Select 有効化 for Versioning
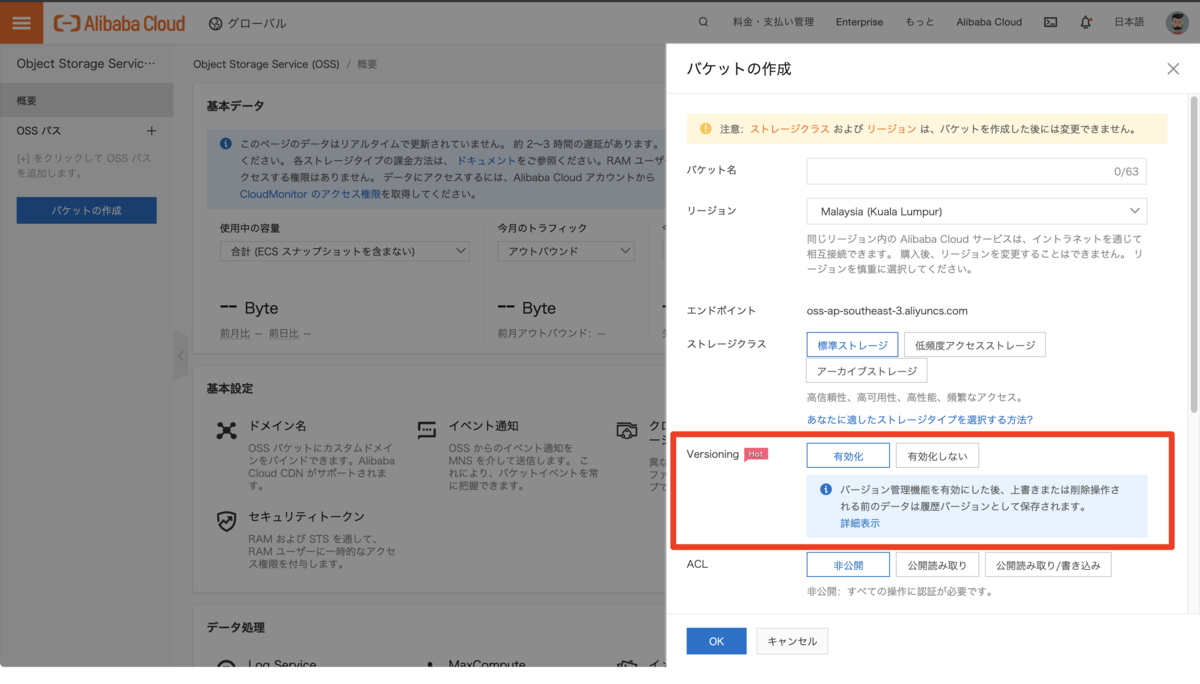1200x684 pixels. pyautogui.click(x=847, y=456)
